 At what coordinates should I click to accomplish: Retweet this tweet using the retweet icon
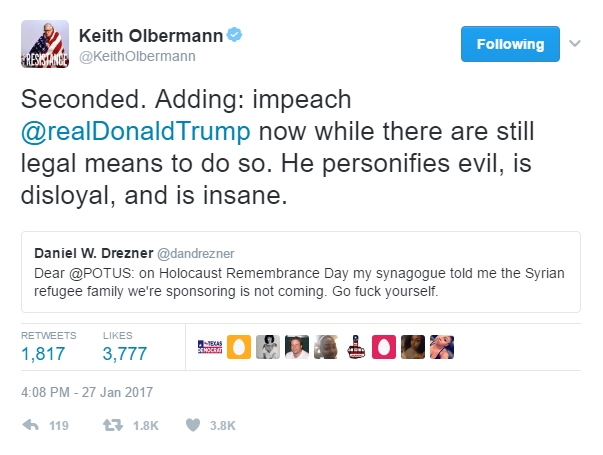tap(113, 425)
